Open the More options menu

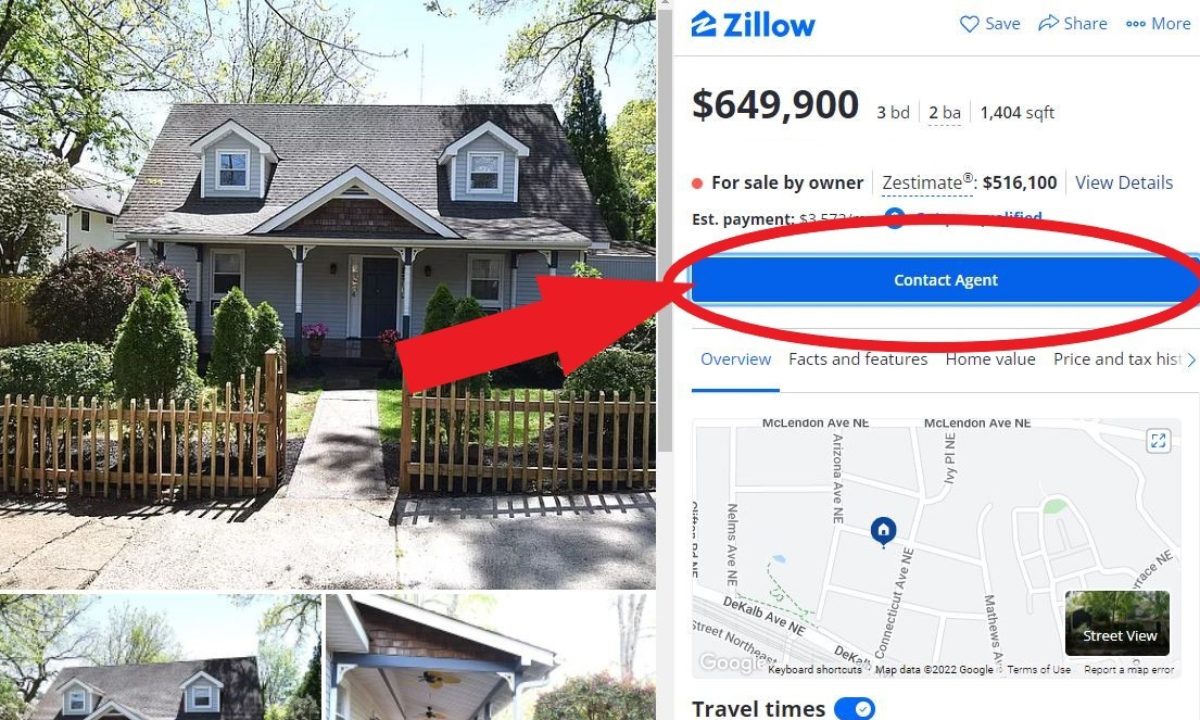[x=1158, y=24]
